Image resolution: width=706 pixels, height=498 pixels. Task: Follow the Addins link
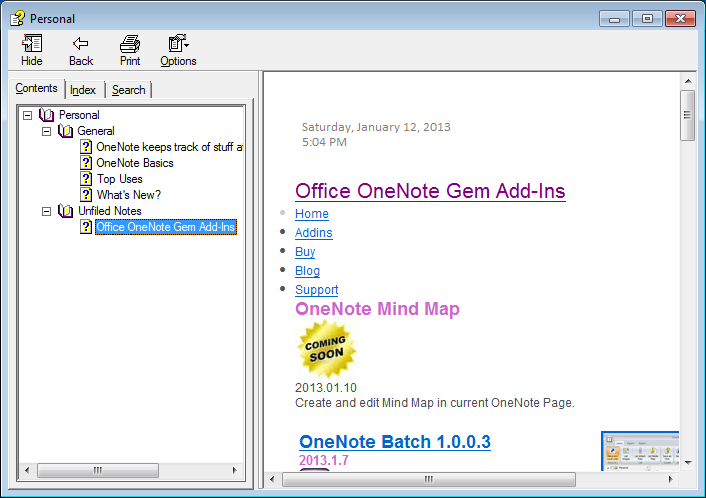pyautogui.click(x=313, y=233)
